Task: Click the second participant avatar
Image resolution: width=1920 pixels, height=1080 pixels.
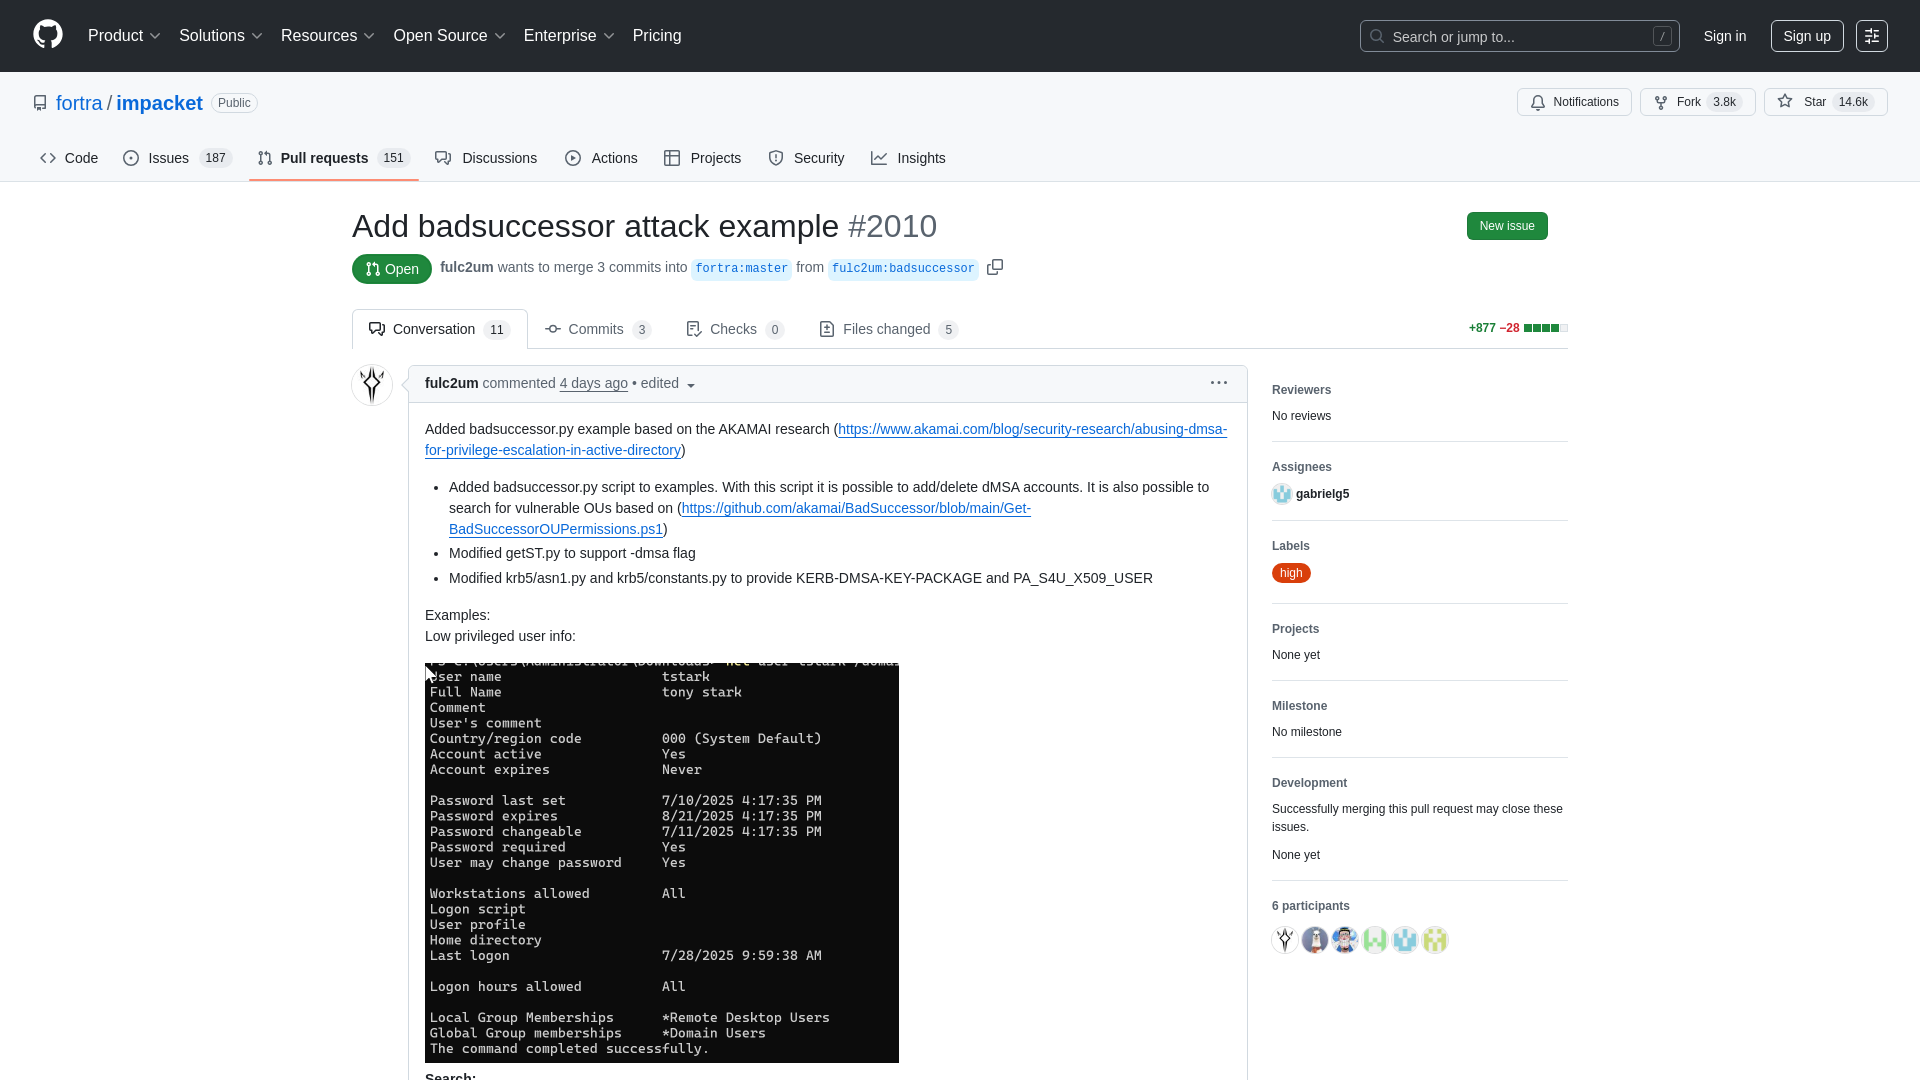Action: (1315, 940)
